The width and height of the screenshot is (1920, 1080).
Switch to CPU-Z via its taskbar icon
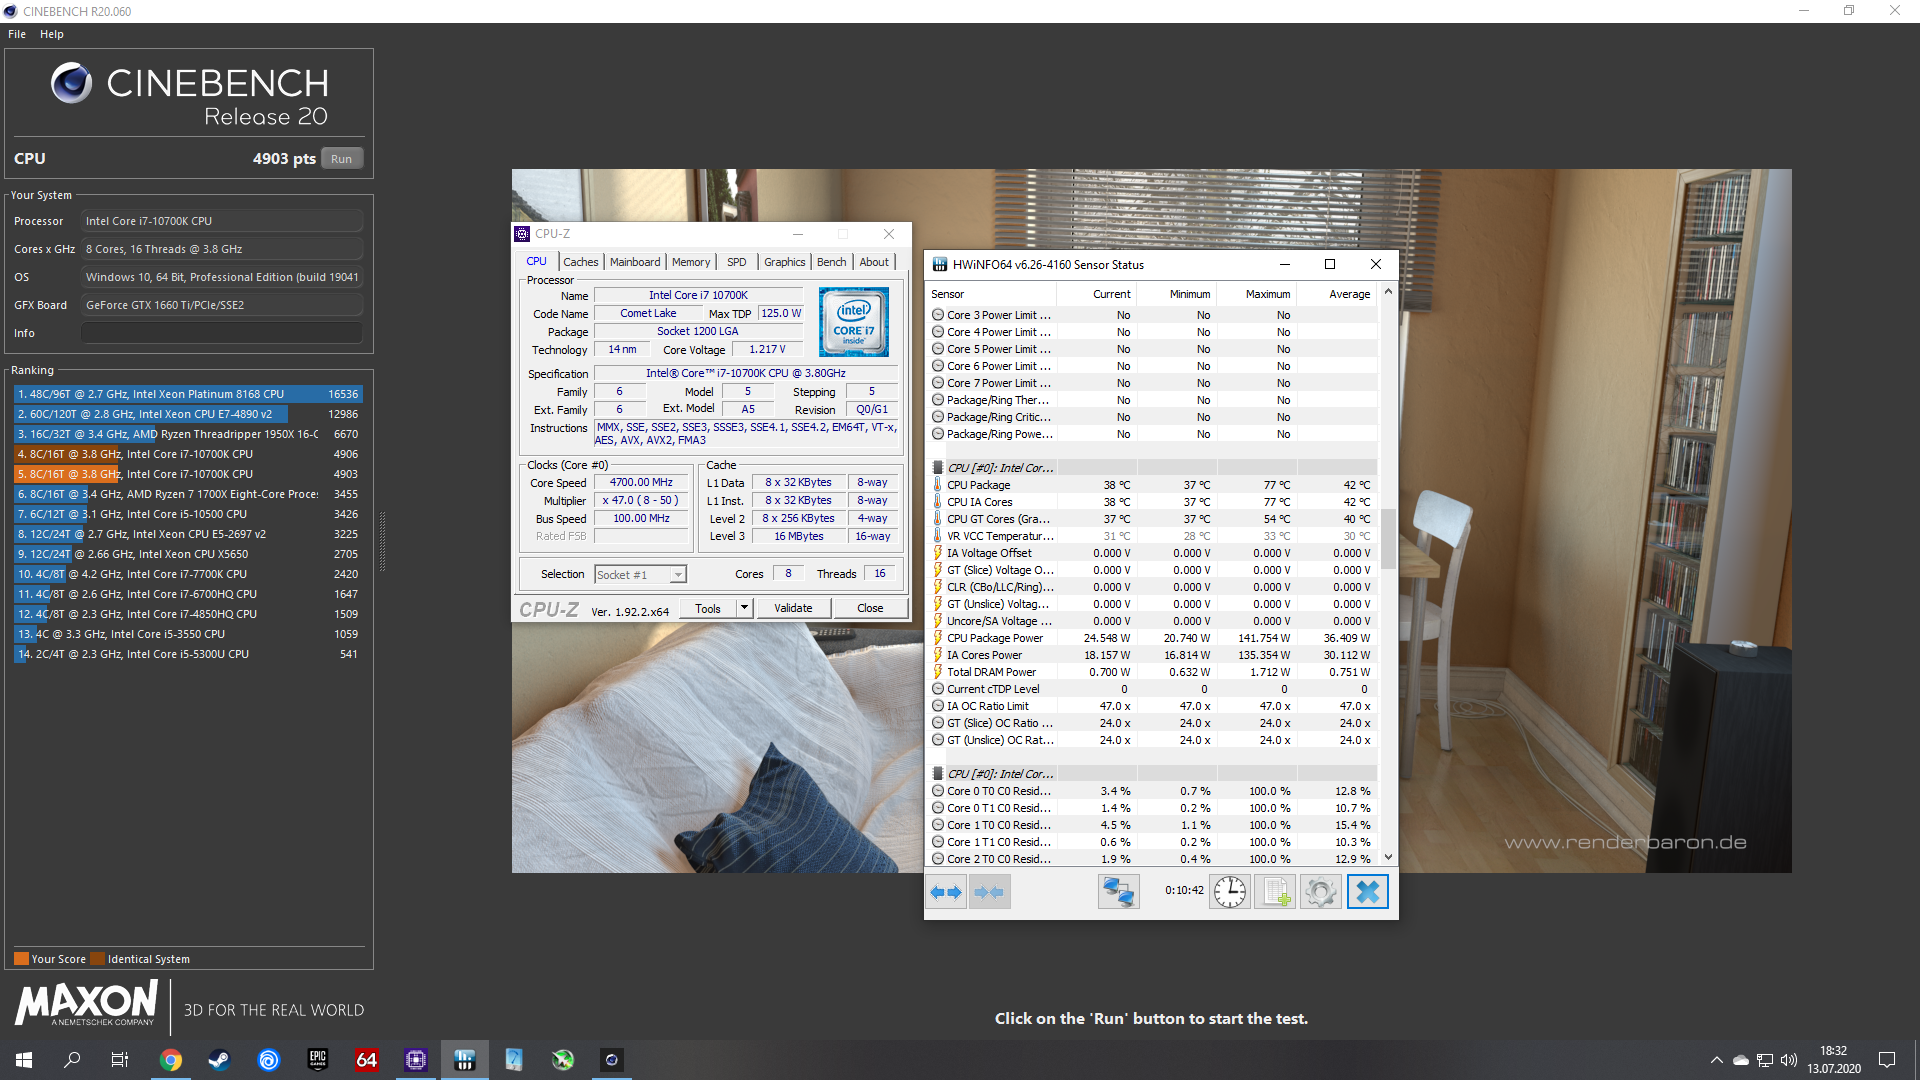(x=416, y=1060)
